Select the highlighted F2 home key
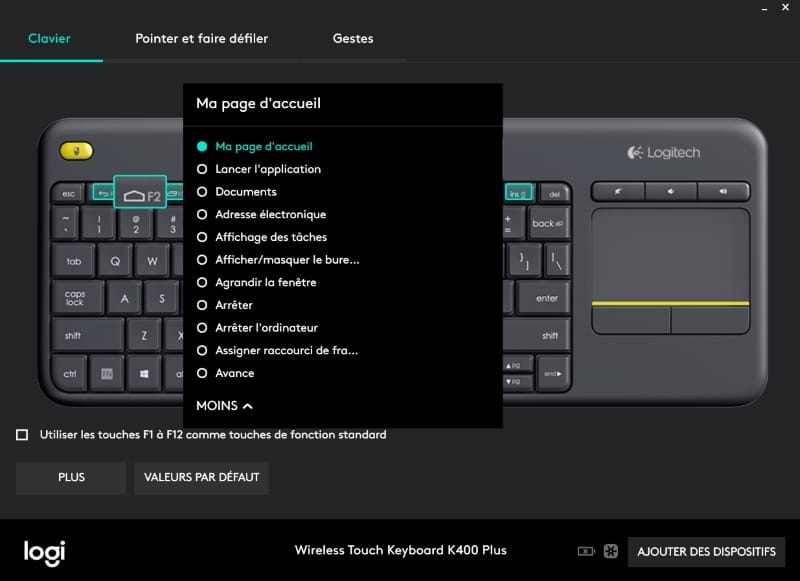Viewport: 800px width, 581px height. click(140, 192)
